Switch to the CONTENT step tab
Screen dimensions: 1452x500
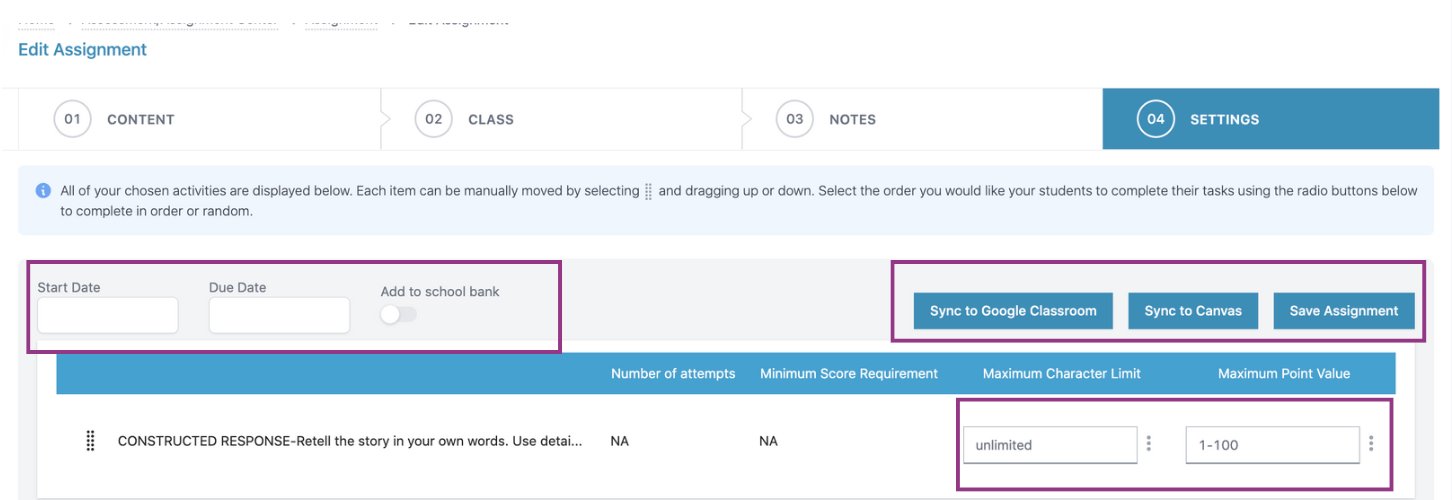pos(200,119)
